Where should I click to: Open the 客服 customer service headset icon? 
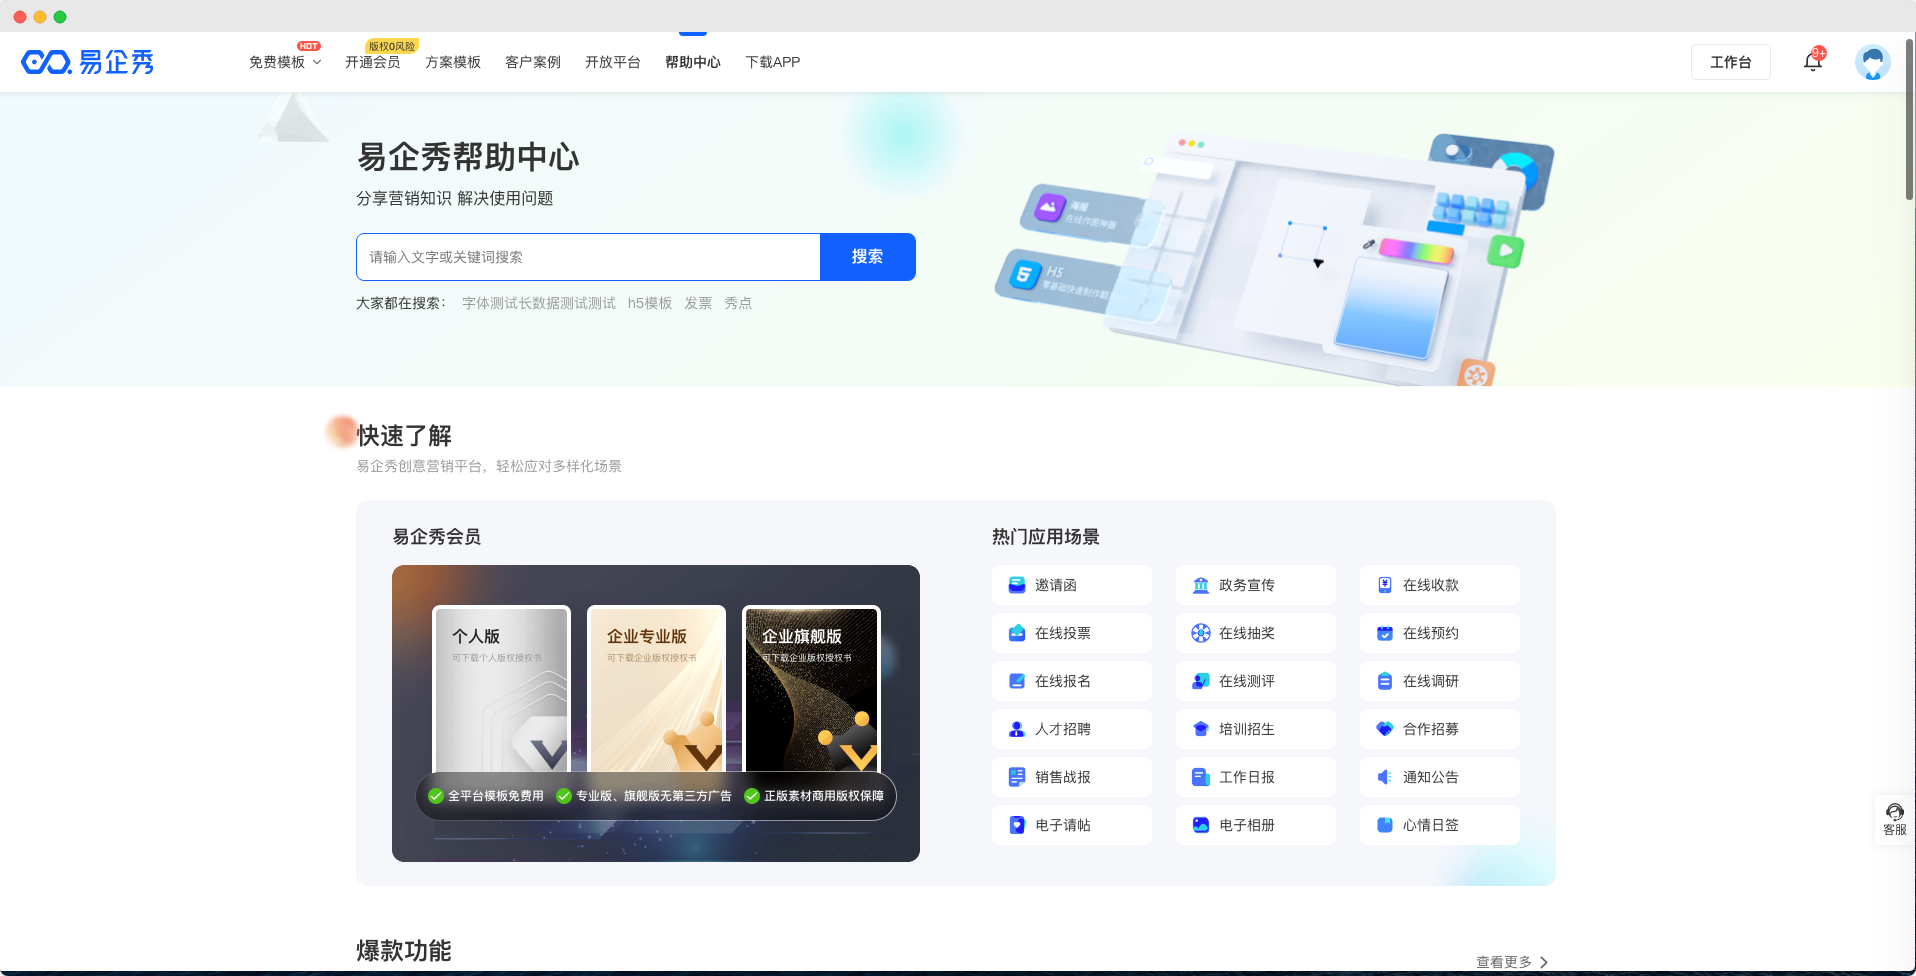tap(1894, 812)
